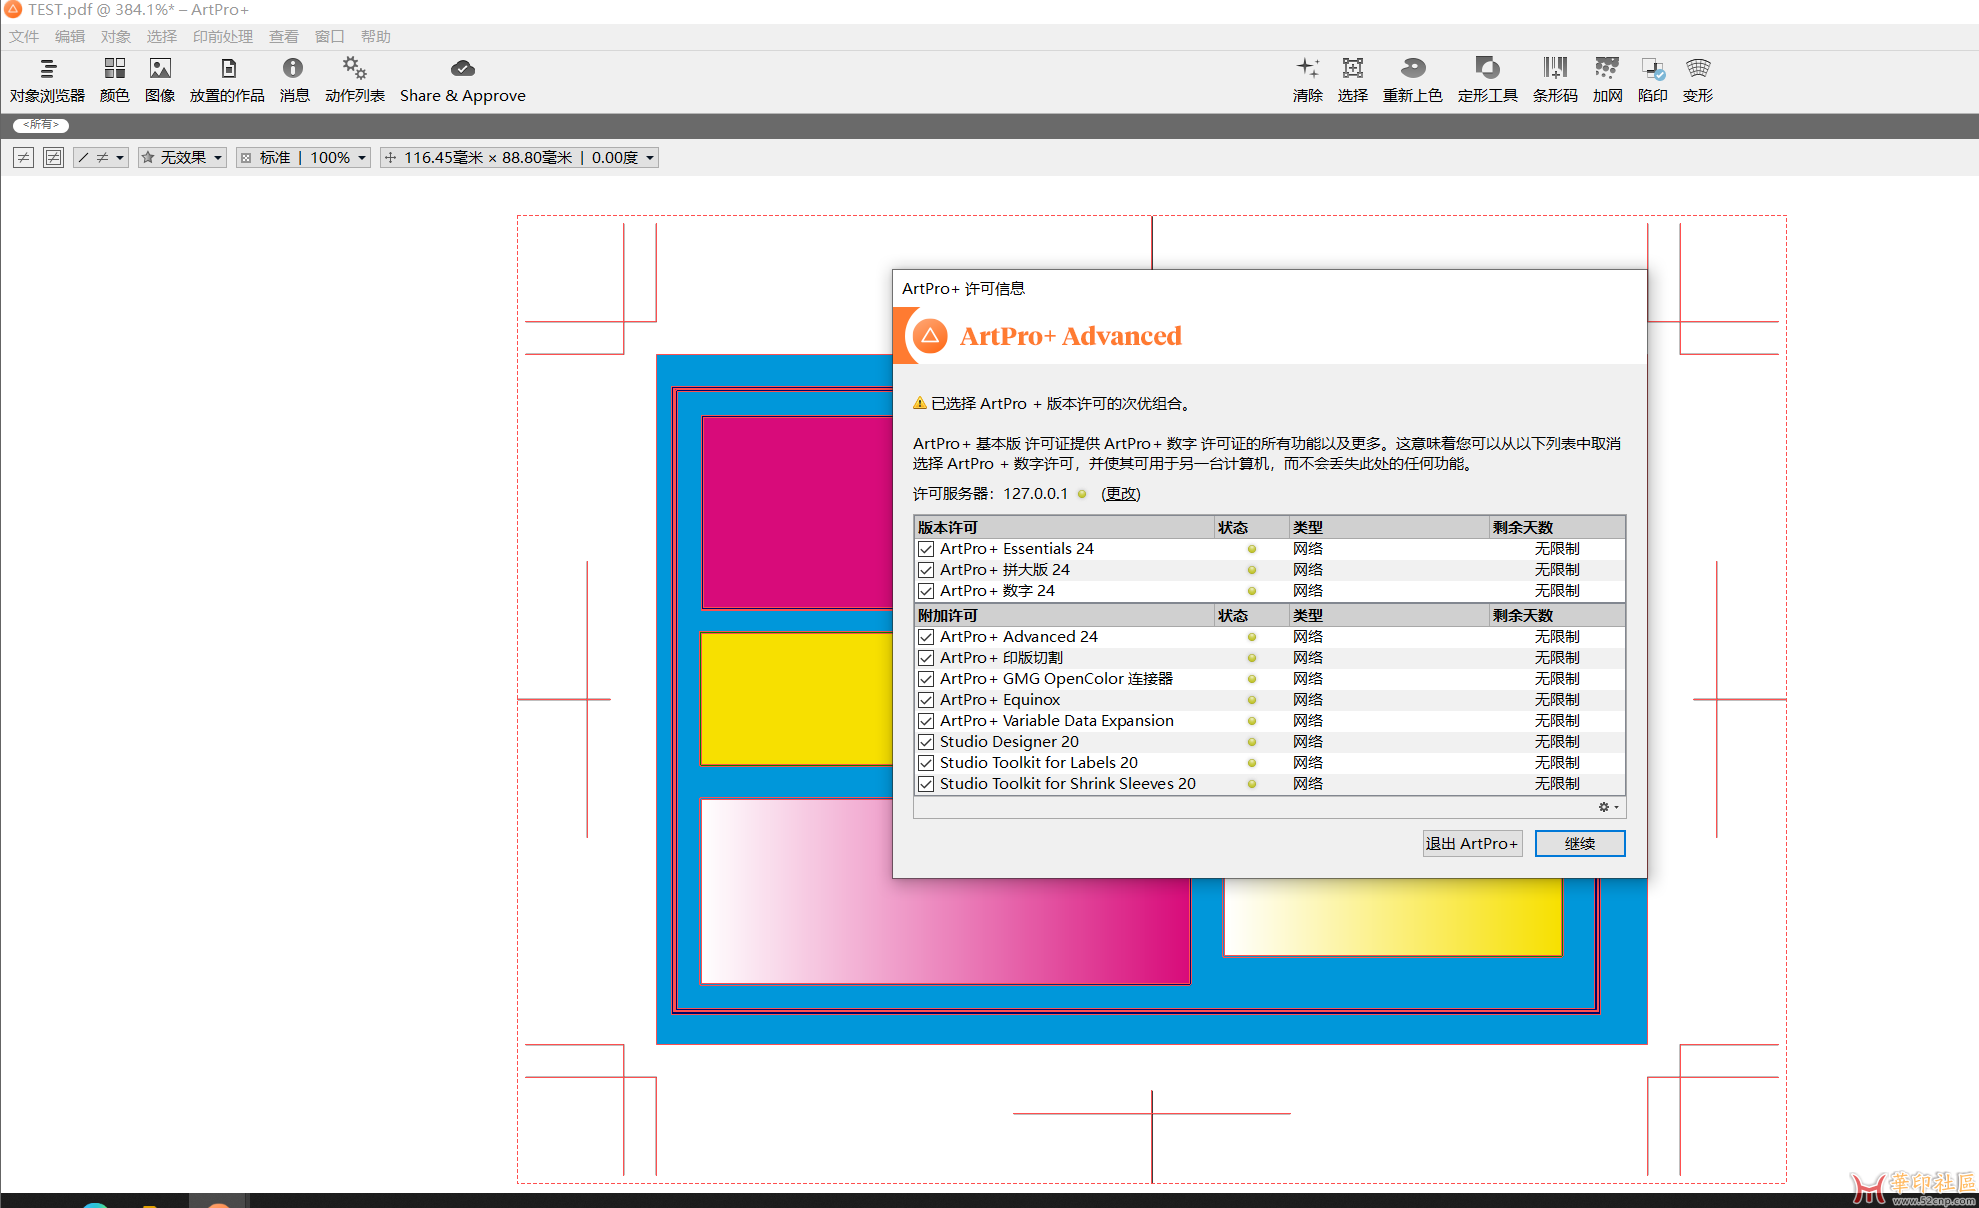Image resolution: width=1979 pixels, height=1208 pixels.
Task: Click the ArtPro+ Advanced logo icon
Action: 929,336
